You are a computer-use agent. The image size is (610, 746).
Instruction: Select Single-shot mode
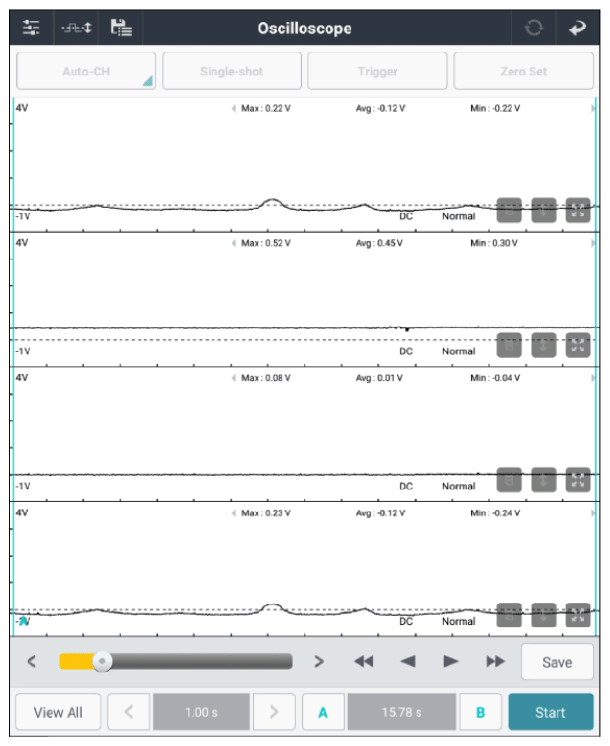[231, 72]
